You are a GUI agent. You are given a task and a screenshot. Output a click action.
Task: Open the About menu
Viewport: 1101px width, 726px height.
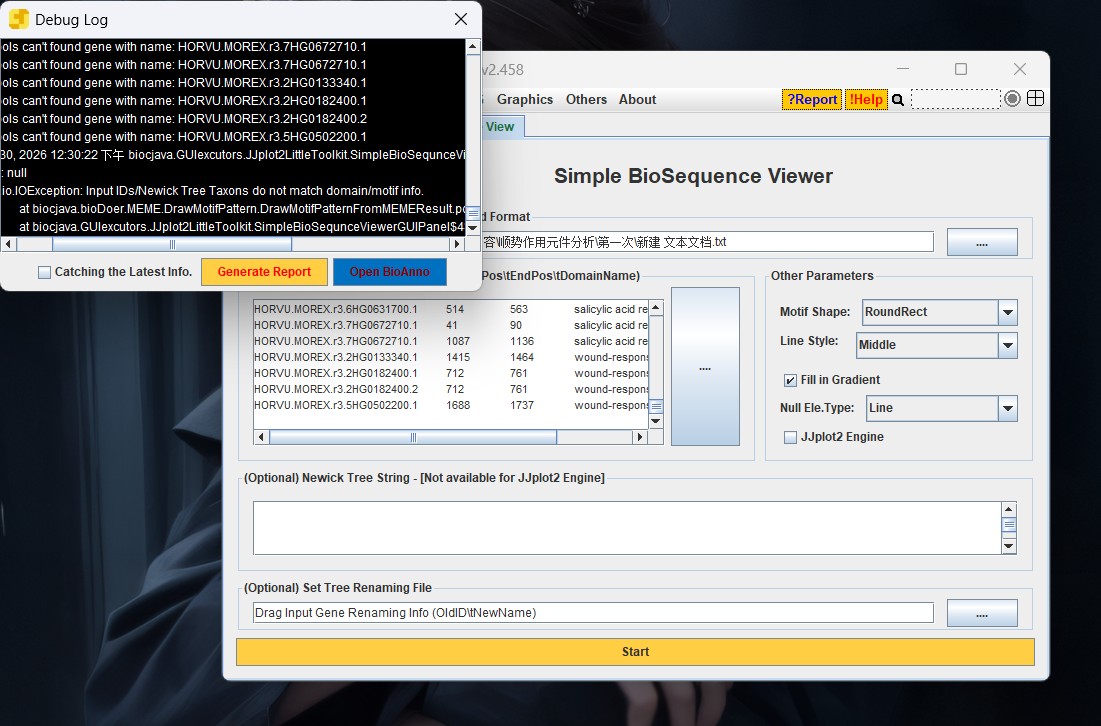point(637,100)
